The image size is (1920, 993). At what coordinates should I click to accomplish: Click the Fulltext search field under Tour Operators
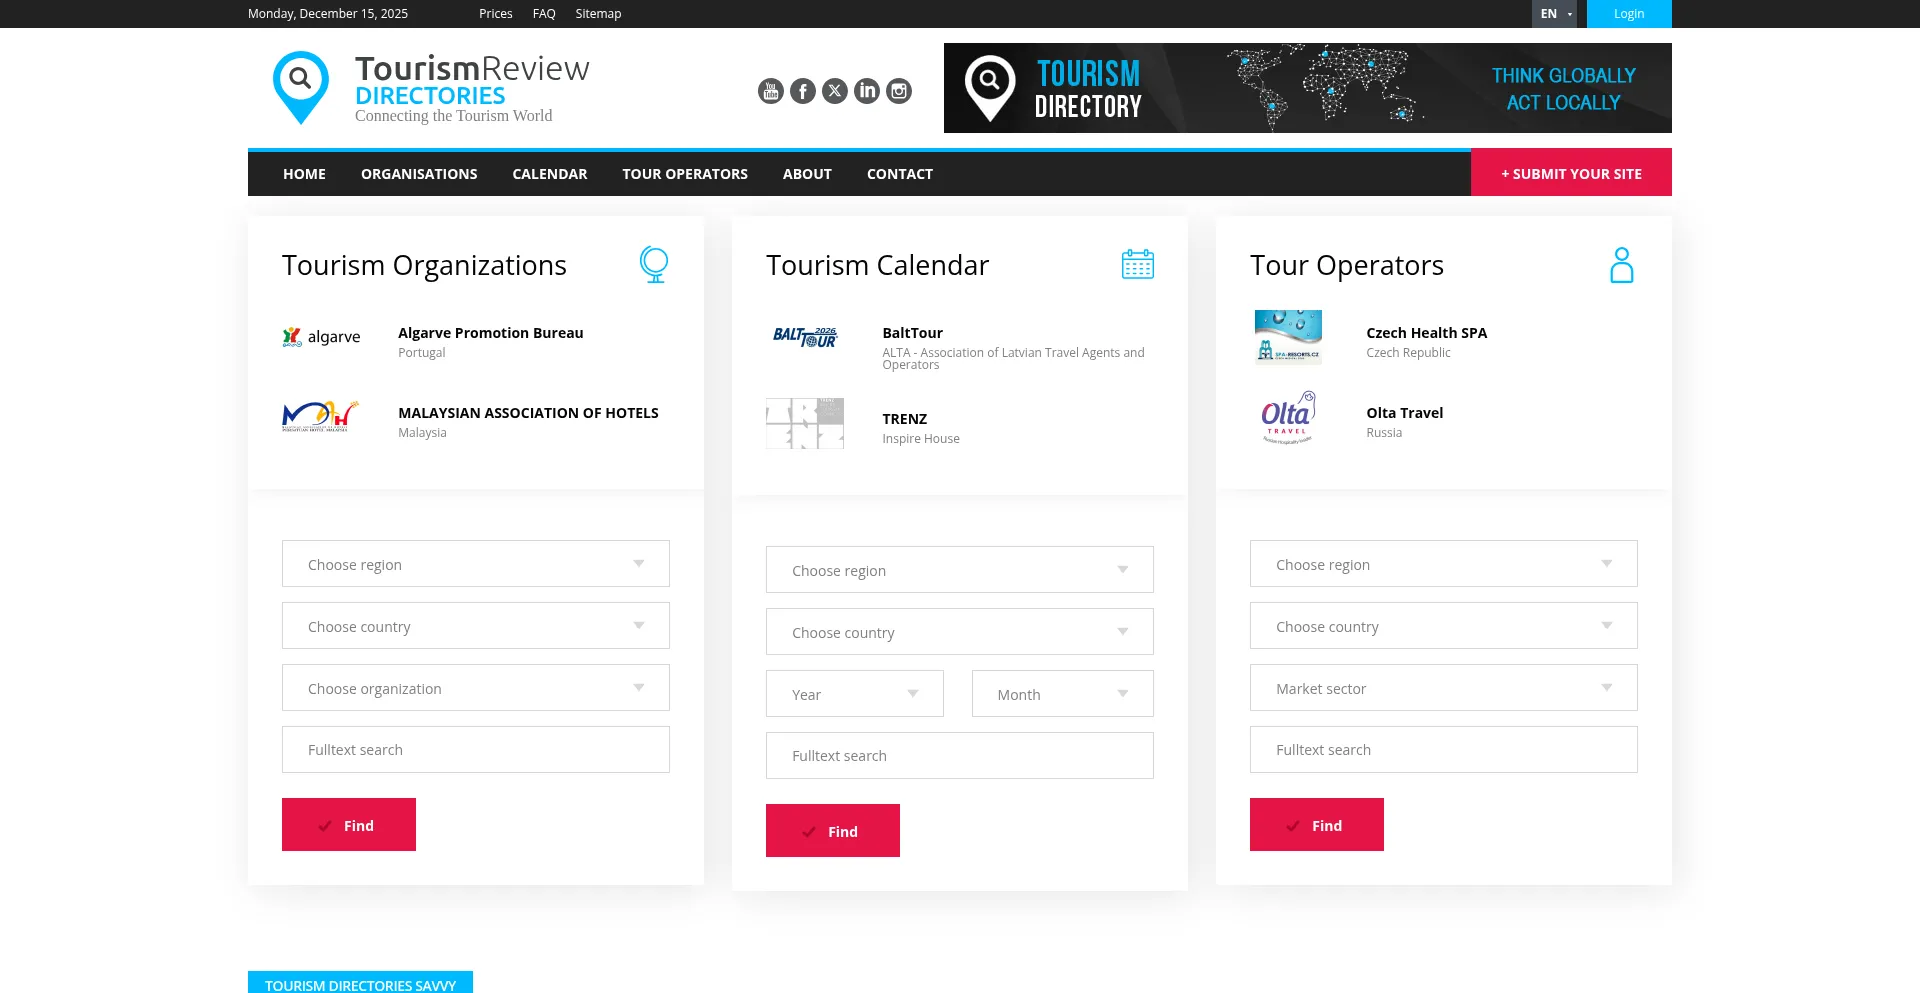point(1443,750)
